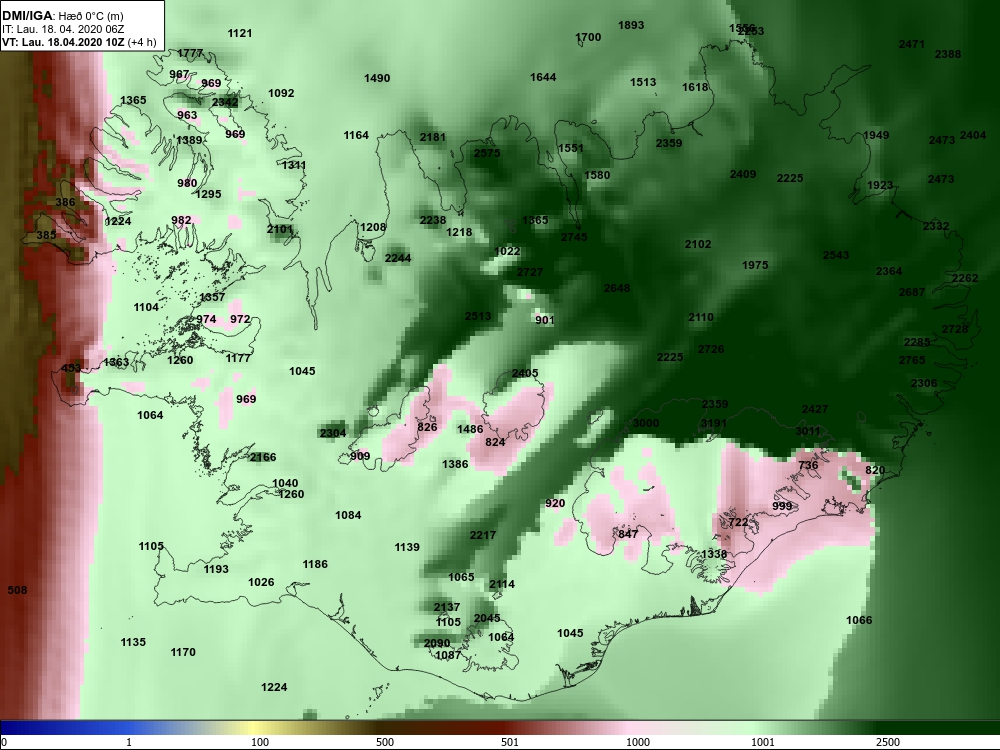Select the map value 2304
Viewport: 1000px width, 750px height.
[x=333, y=433]
